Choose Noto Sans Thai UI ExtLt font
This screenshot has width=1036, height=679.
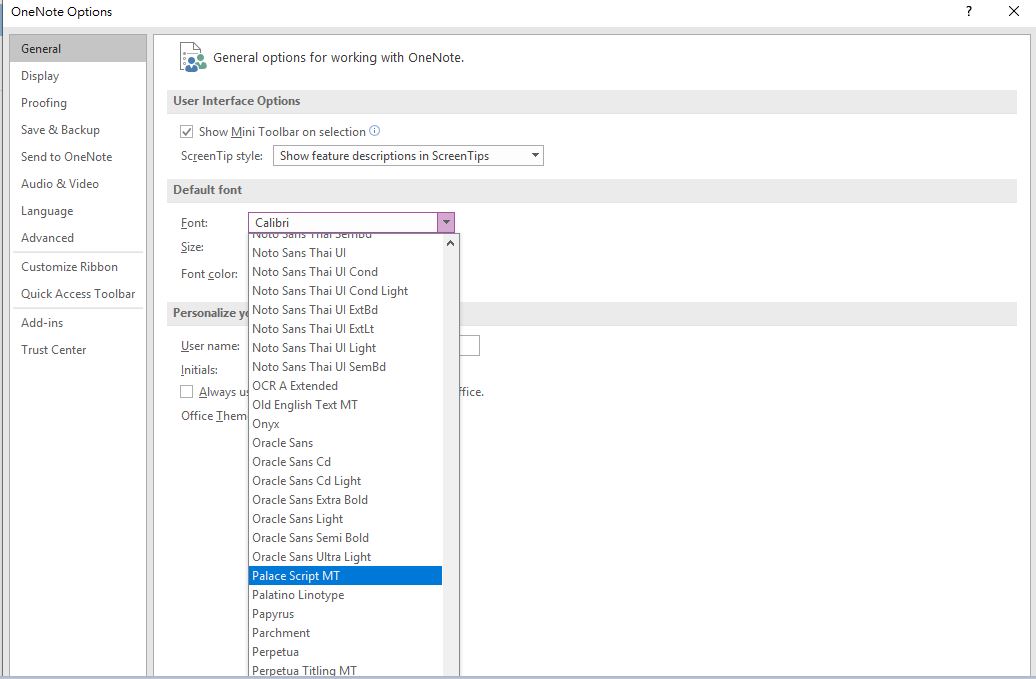tap(346, 329)
